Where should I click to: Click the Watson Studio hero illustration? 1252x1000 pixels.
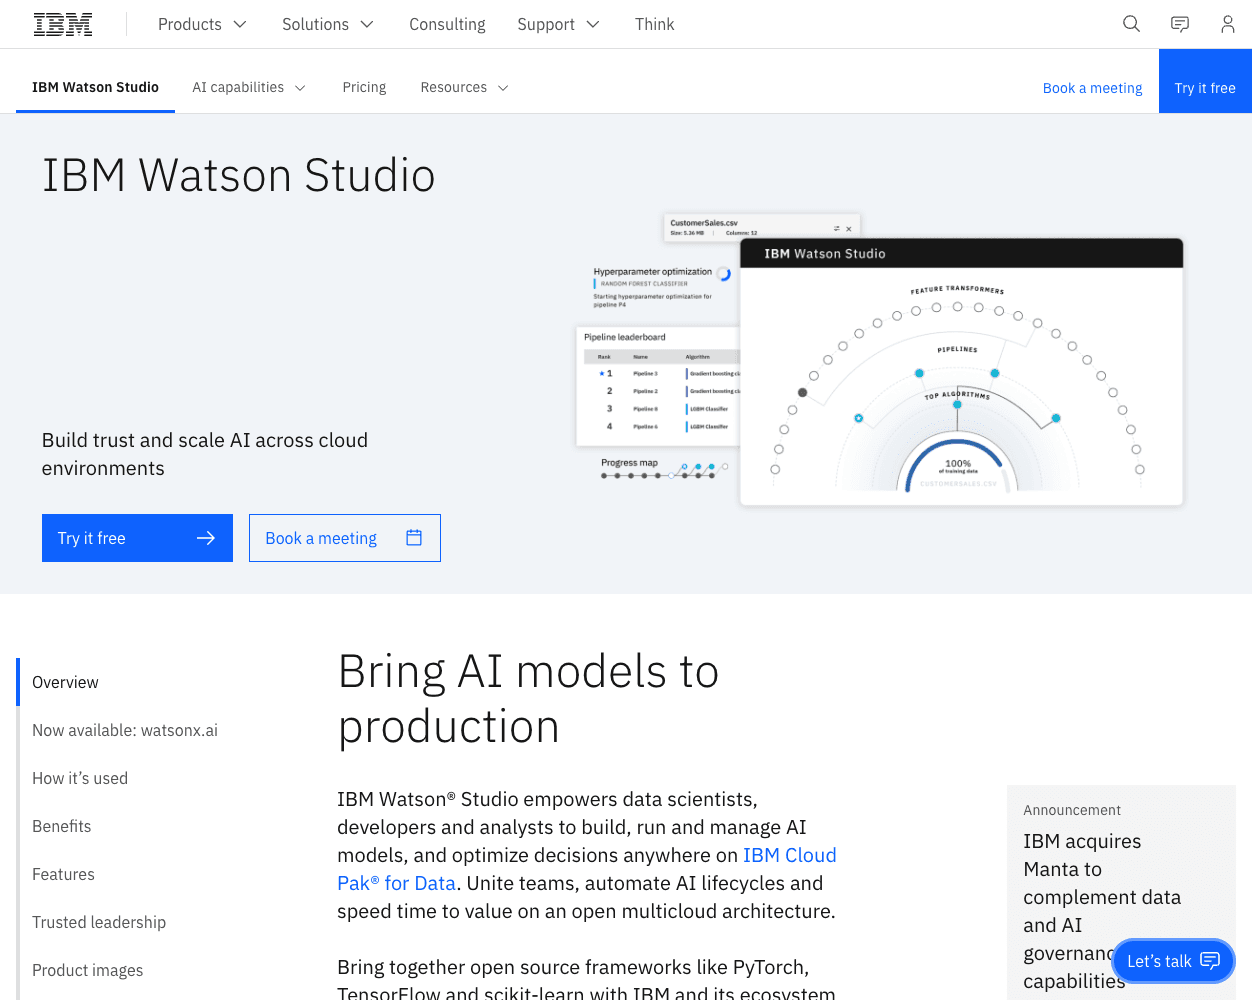pos(879,360)
